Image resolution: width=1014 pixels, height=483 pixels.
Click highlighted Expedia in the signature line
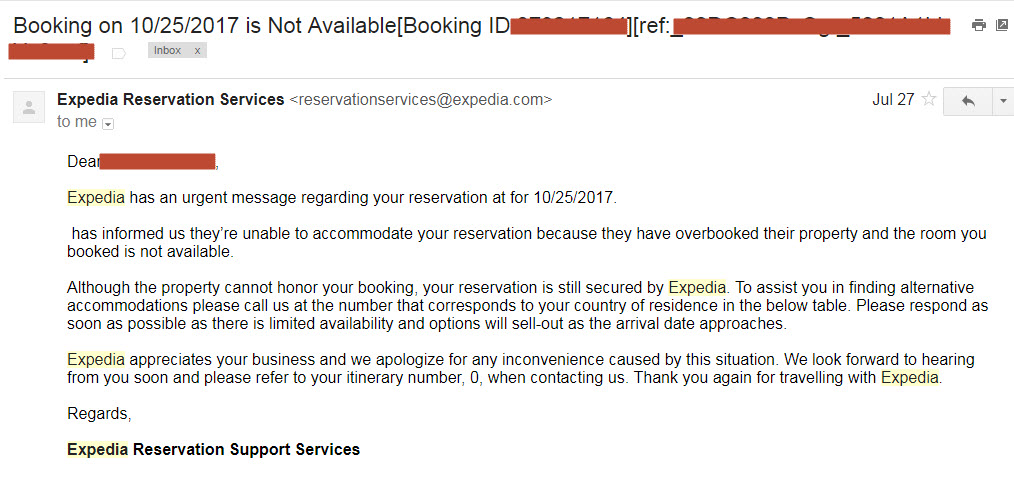point(97,449)
